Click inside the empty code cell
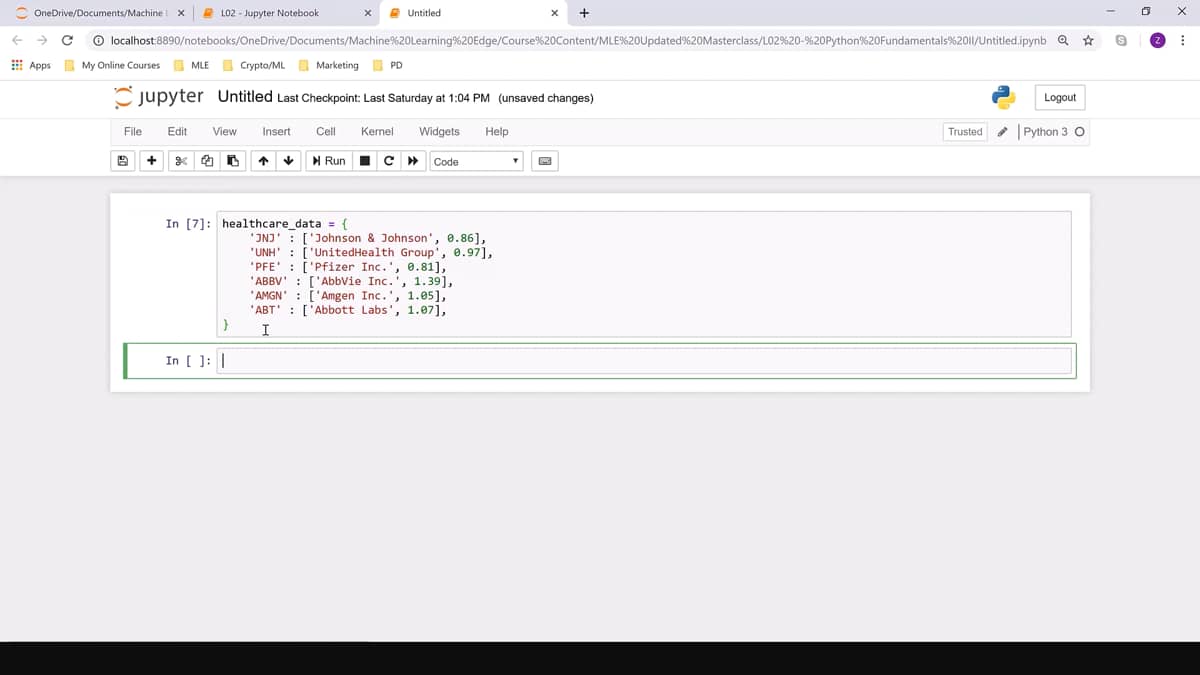Screen dimensions: 1200x675 pos(644,361)
